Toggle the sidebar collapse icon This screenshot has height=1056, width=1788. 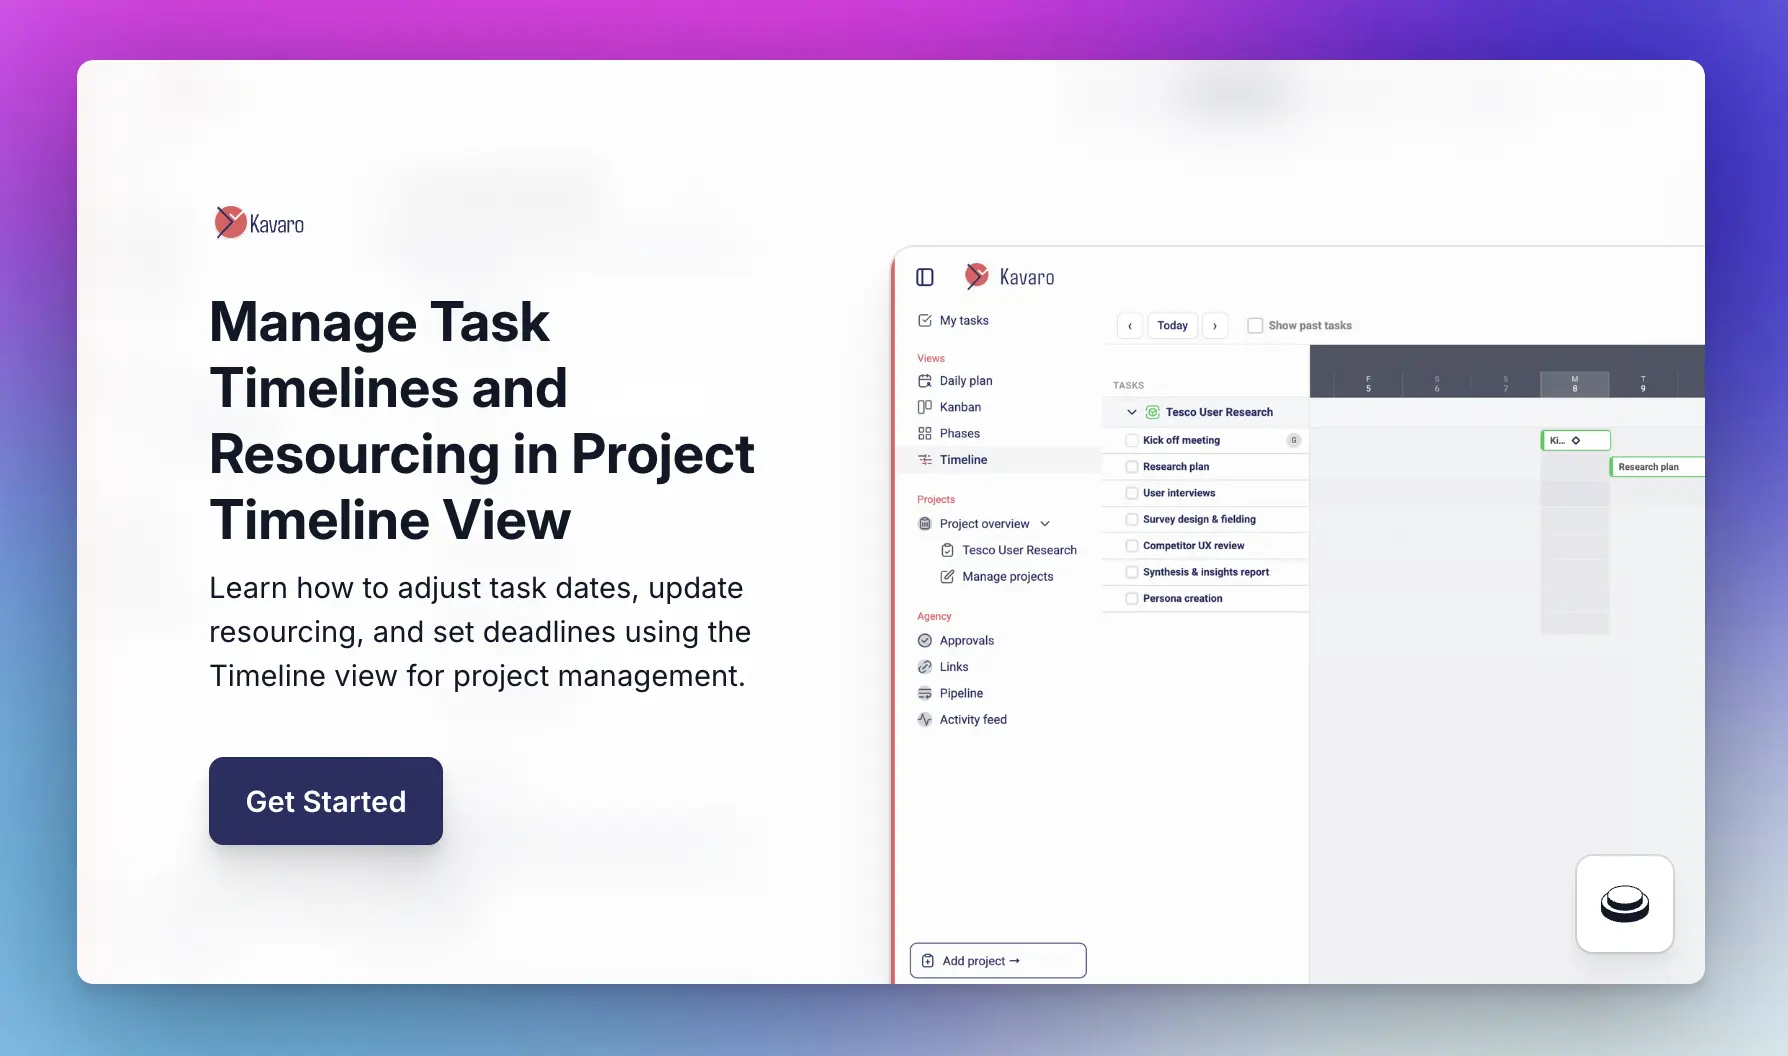point(925,277)
